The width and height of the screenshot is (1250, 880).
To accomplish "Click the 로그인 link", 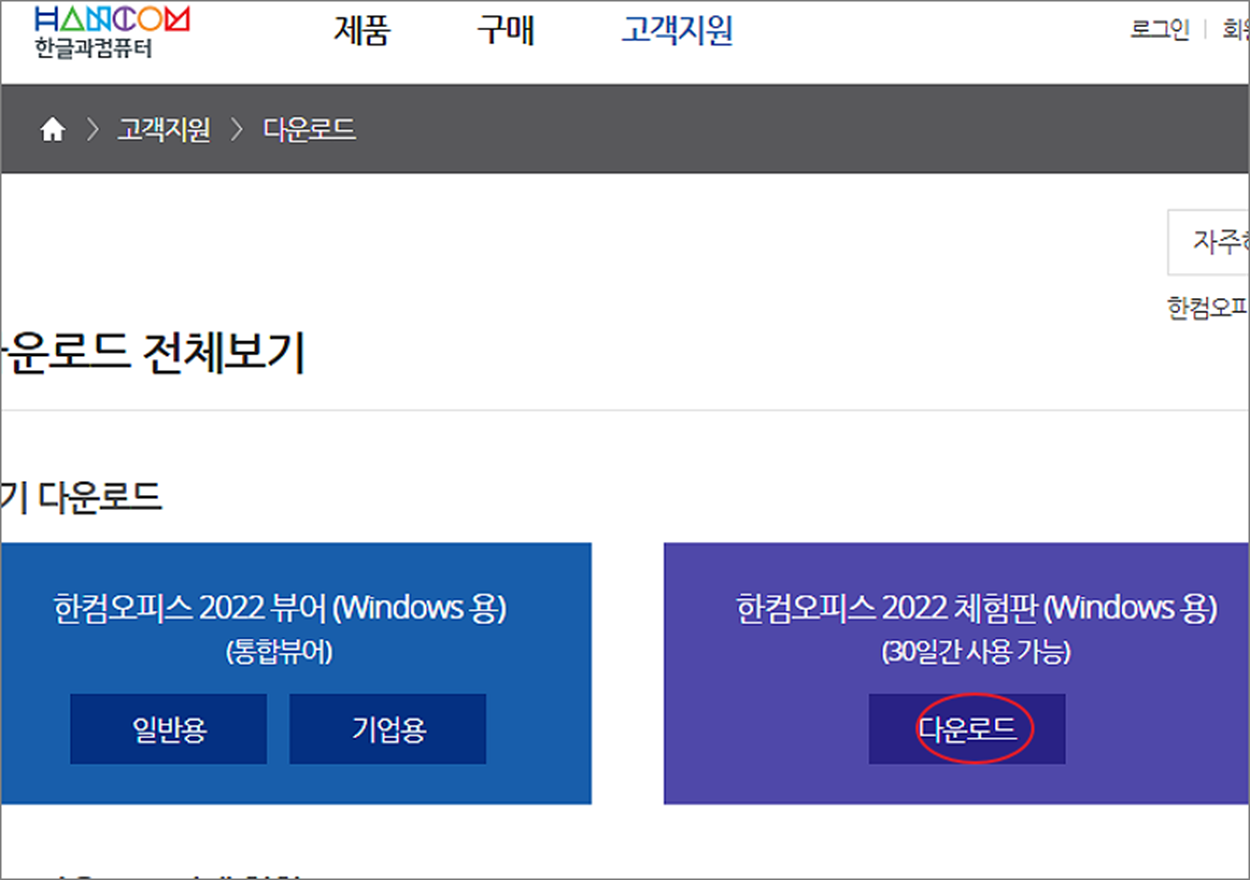I will click(x=1160, y=30).
